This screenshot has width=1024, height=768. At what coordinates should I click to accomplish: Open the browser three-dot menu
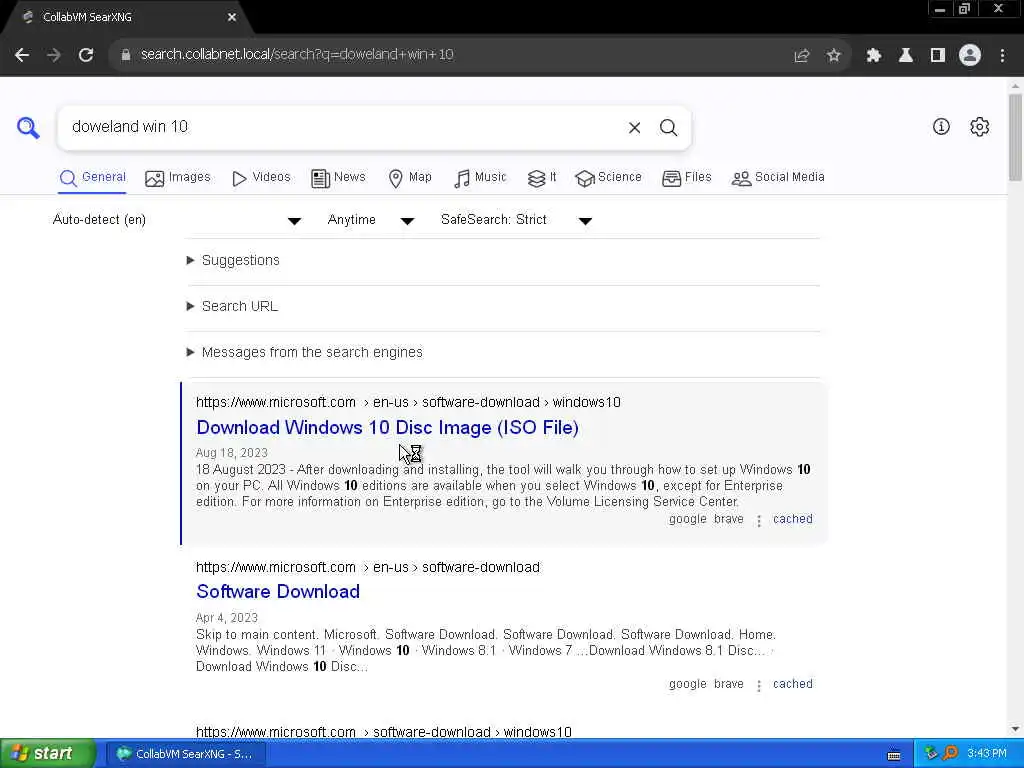pyautogui.click(x=1002, y=56)
